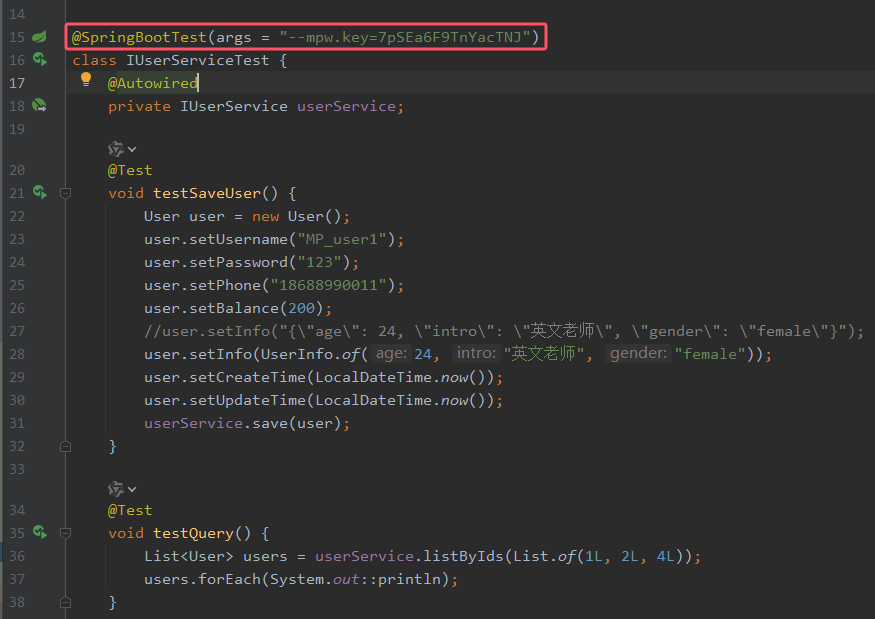875x619 pixels.
Task: Click the userService.save(user) call
Action: 243,423
